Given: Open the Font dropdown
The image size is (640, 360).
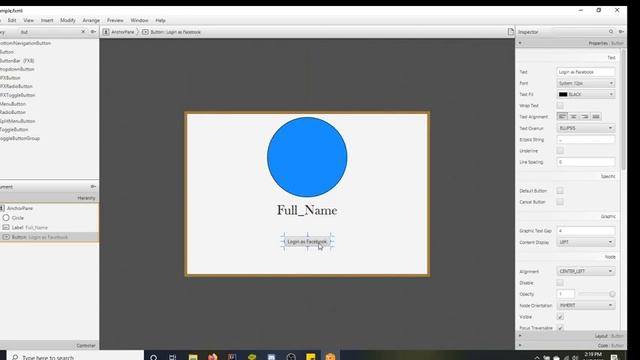Looking at the screenshot, I should tap(586, 83).
